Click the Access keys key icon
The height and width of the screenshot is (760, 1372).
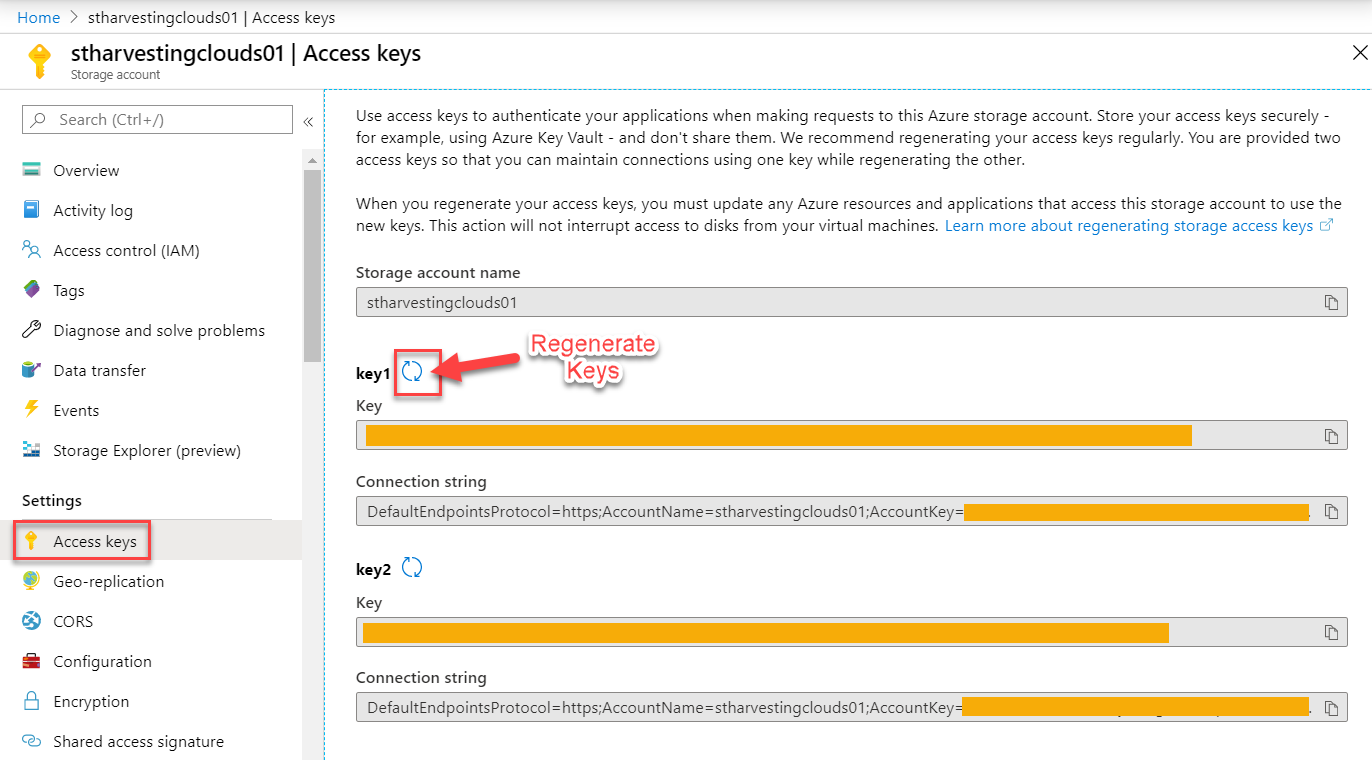pyautogui.click(x=32, y=541)
